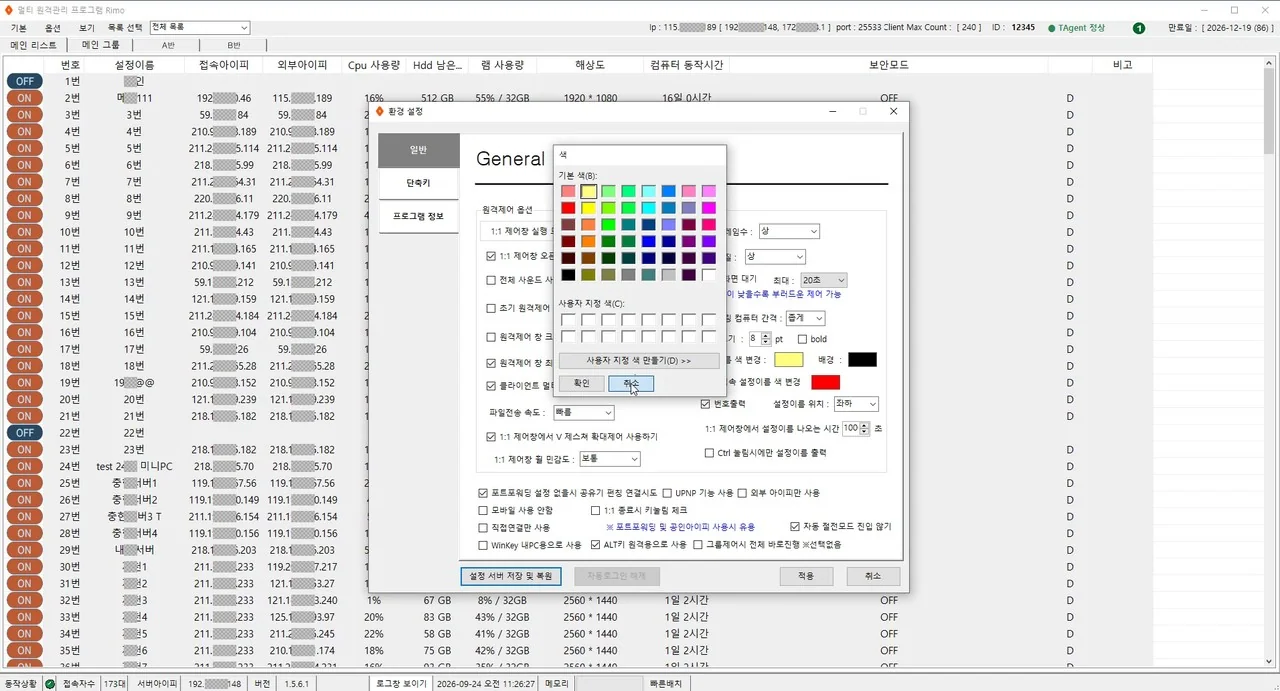Screen dimensions: 1280x691
Task: Click the ON badge for row 30번
Action: pos(24,566)
